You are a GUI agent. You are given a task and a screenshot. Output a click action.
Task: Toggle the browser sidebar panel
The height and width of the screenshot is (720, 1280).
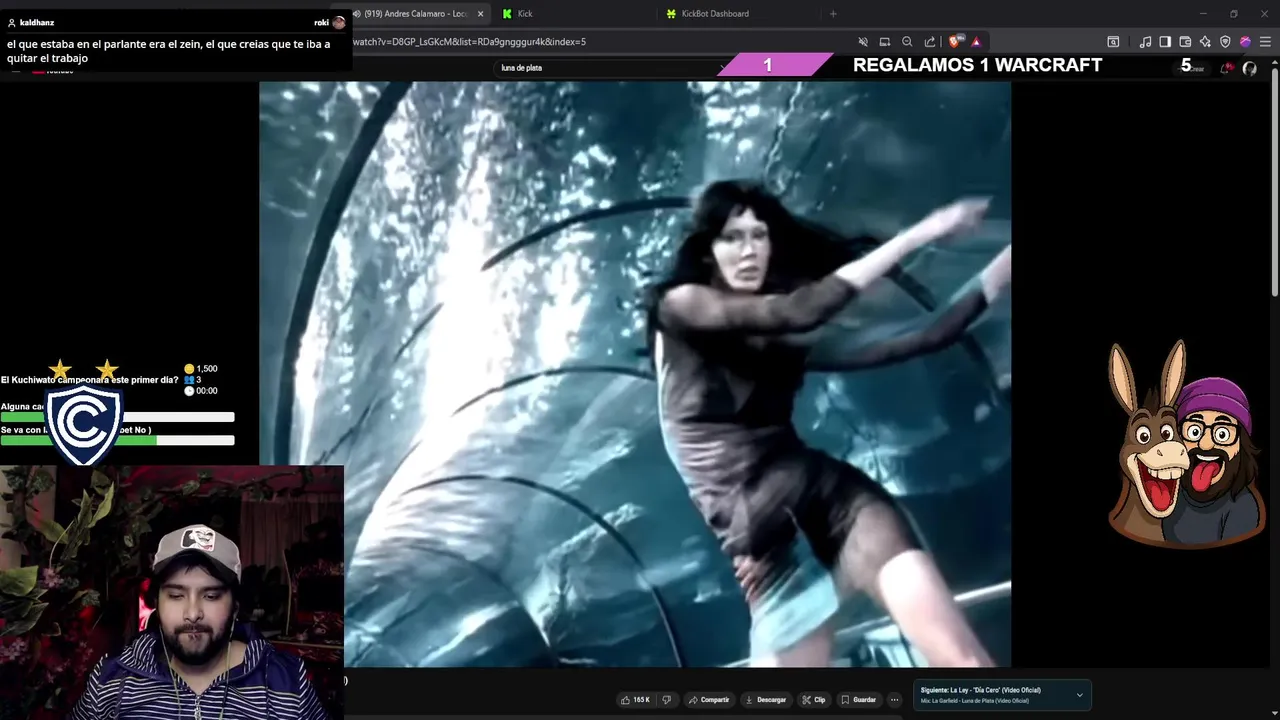tap(1165, 42)
